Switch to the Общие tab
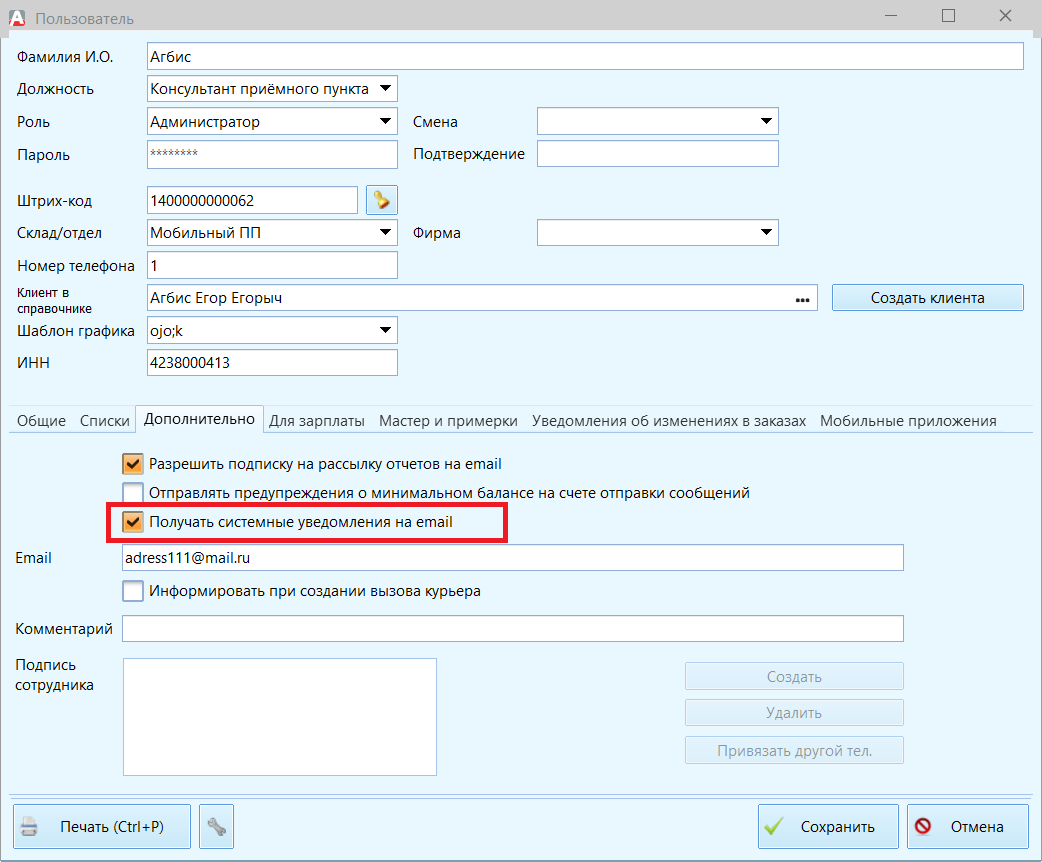 tap(41, 421)
